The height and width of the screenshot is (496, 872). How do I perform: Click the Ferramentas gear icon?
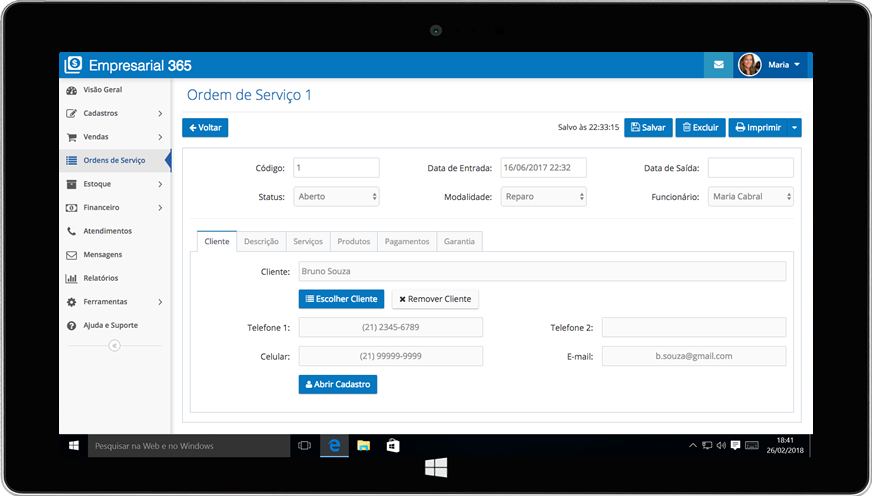click(x=71, y=302)
